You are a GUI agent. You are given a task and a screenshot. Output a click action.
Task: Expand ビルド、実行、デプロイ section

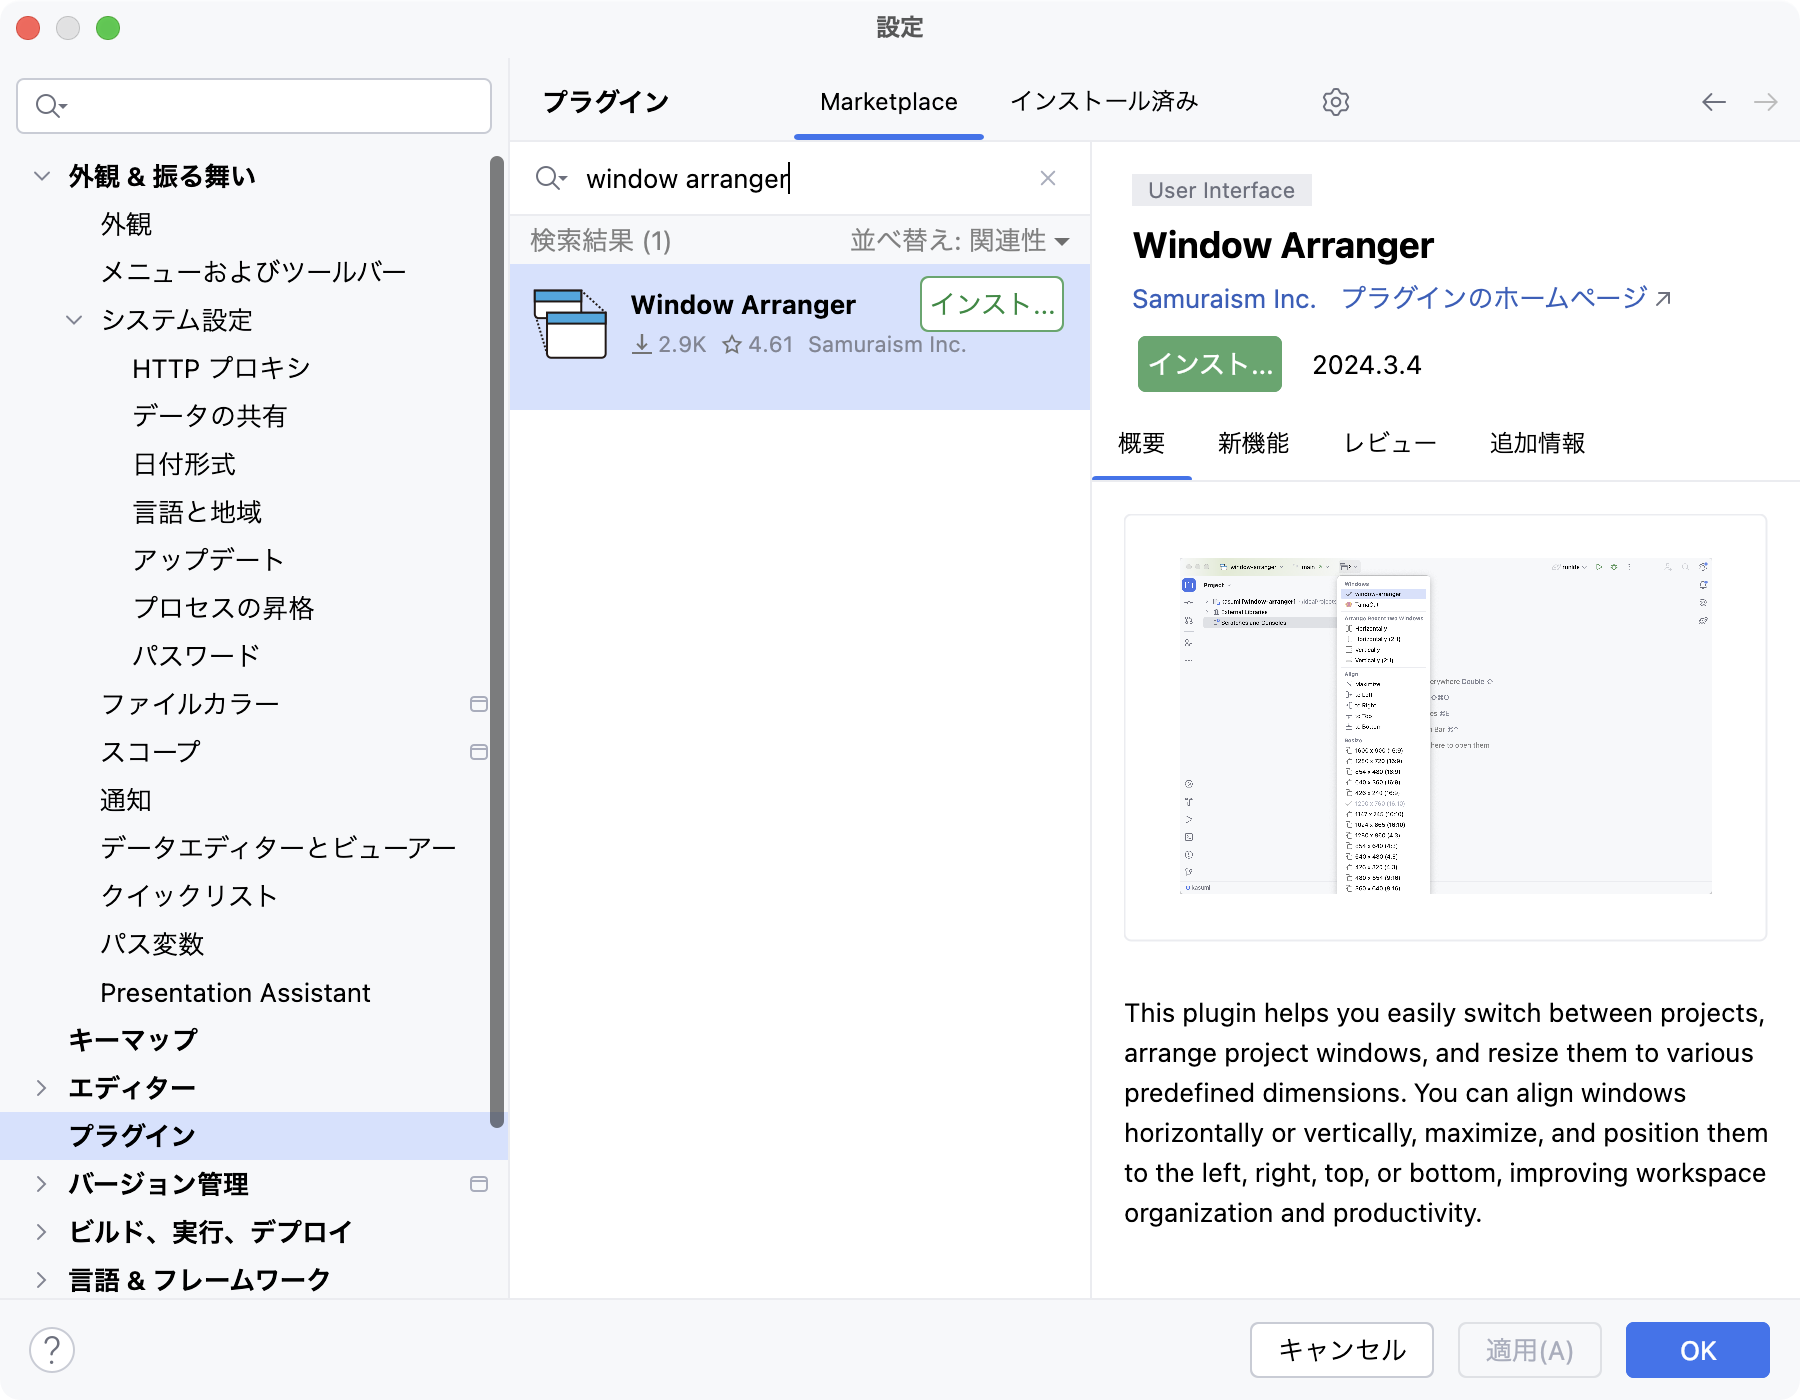coord(42,1232)
